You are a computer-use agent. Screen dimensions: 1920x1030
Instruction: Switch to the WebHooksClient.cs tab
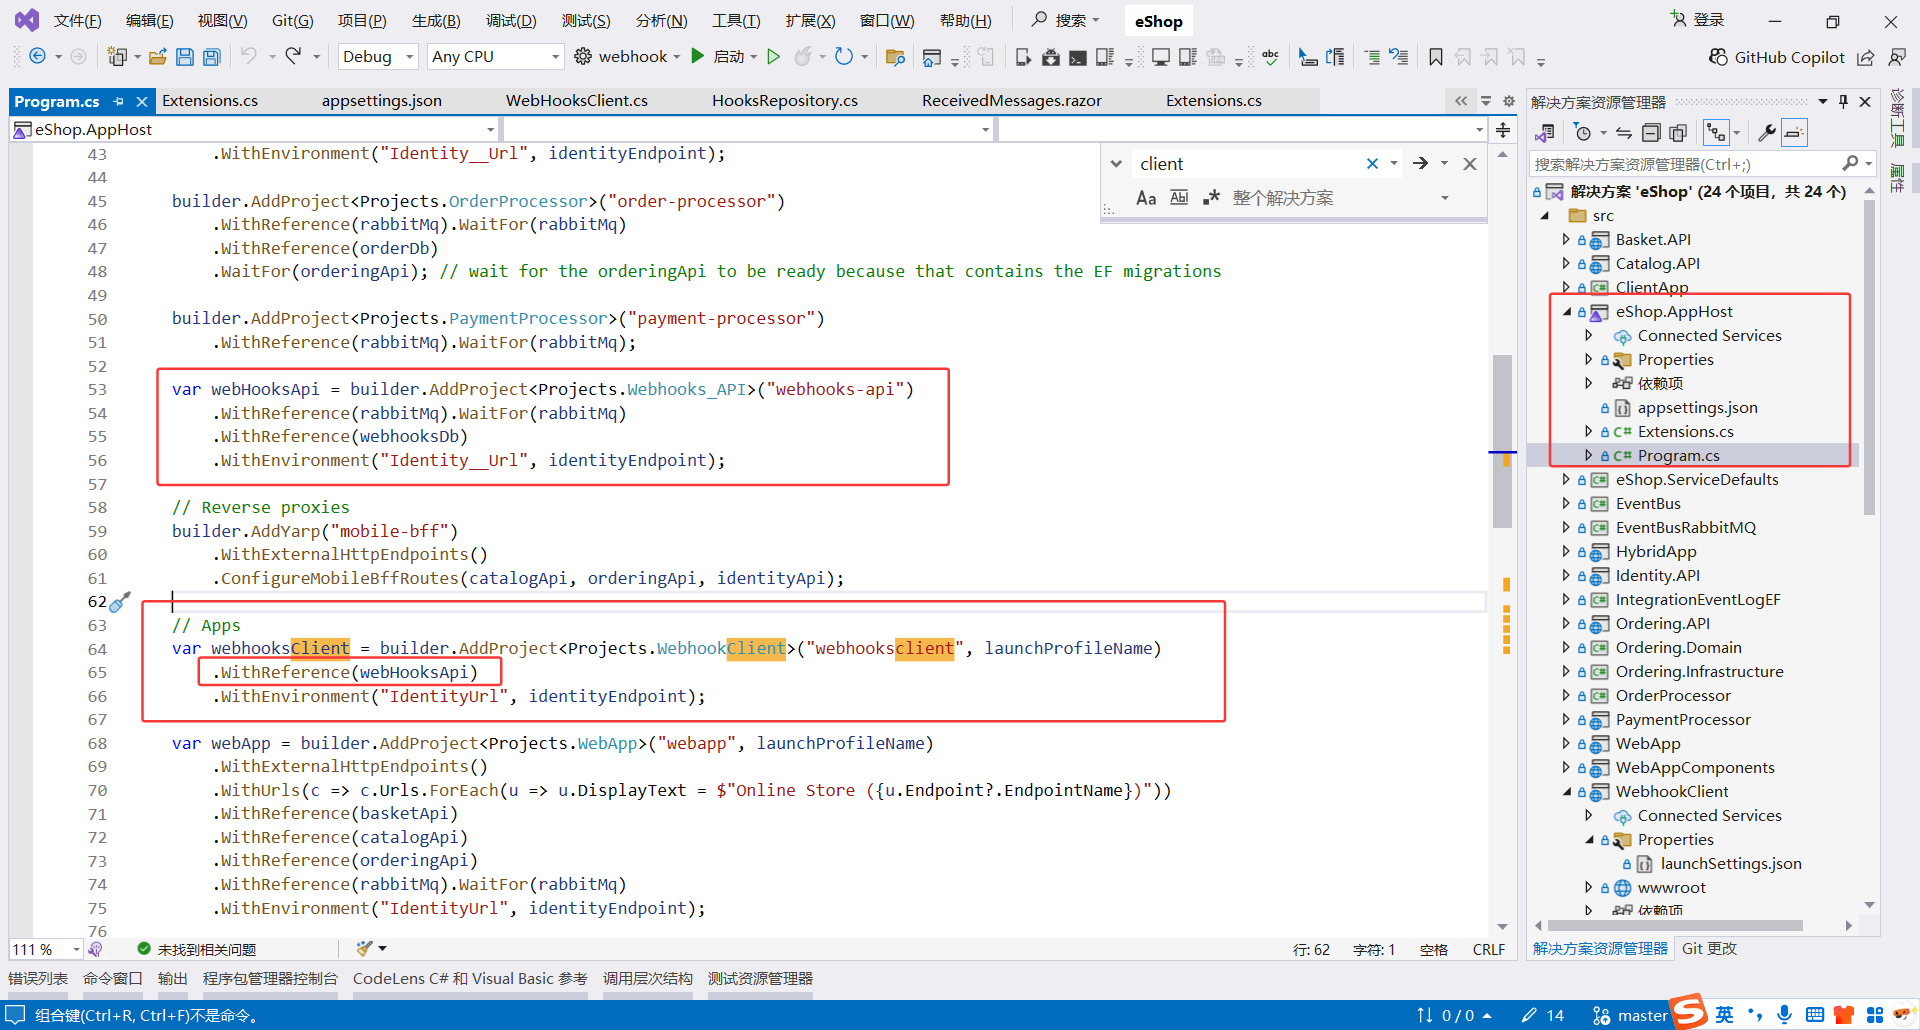point(576,101)
